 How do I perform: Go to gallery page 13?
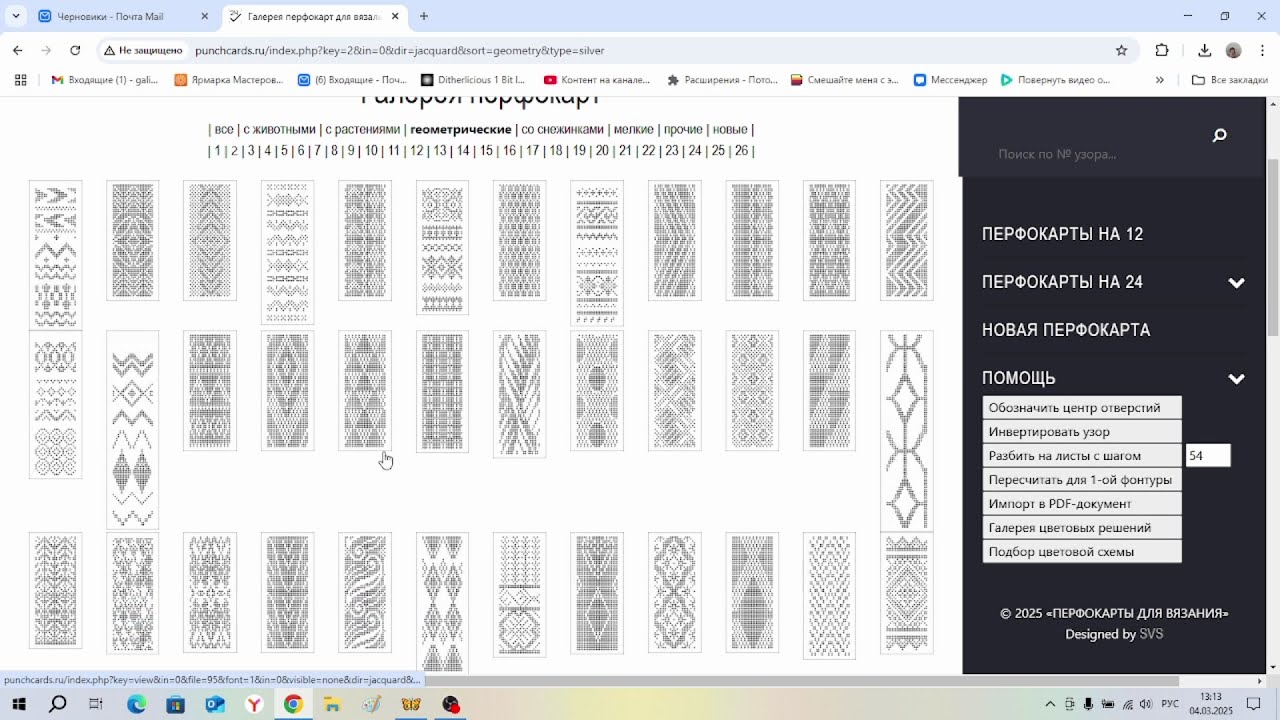(x=440, y=151)
